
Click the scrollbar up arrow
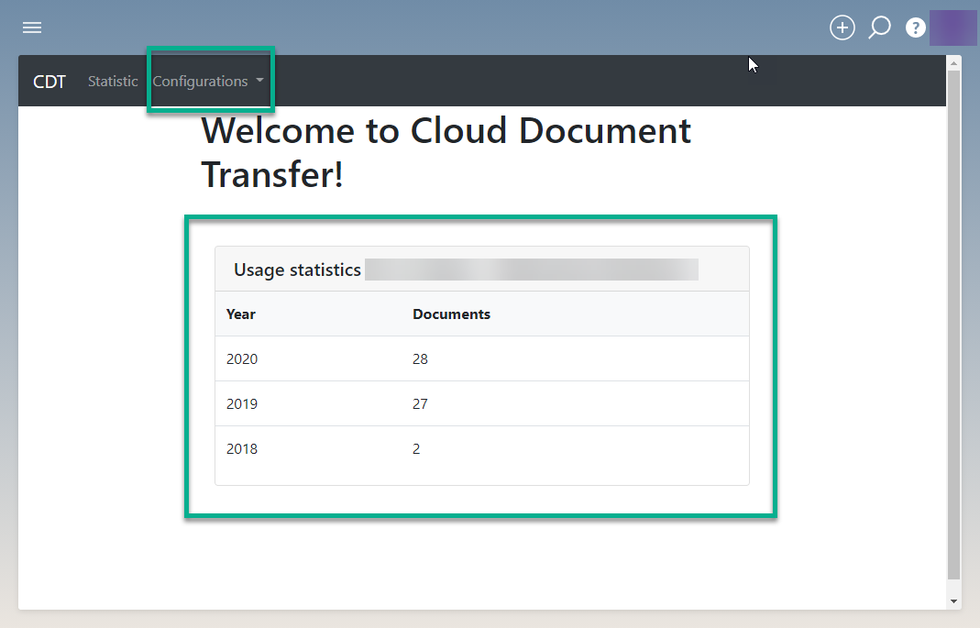tap(953, 63)
